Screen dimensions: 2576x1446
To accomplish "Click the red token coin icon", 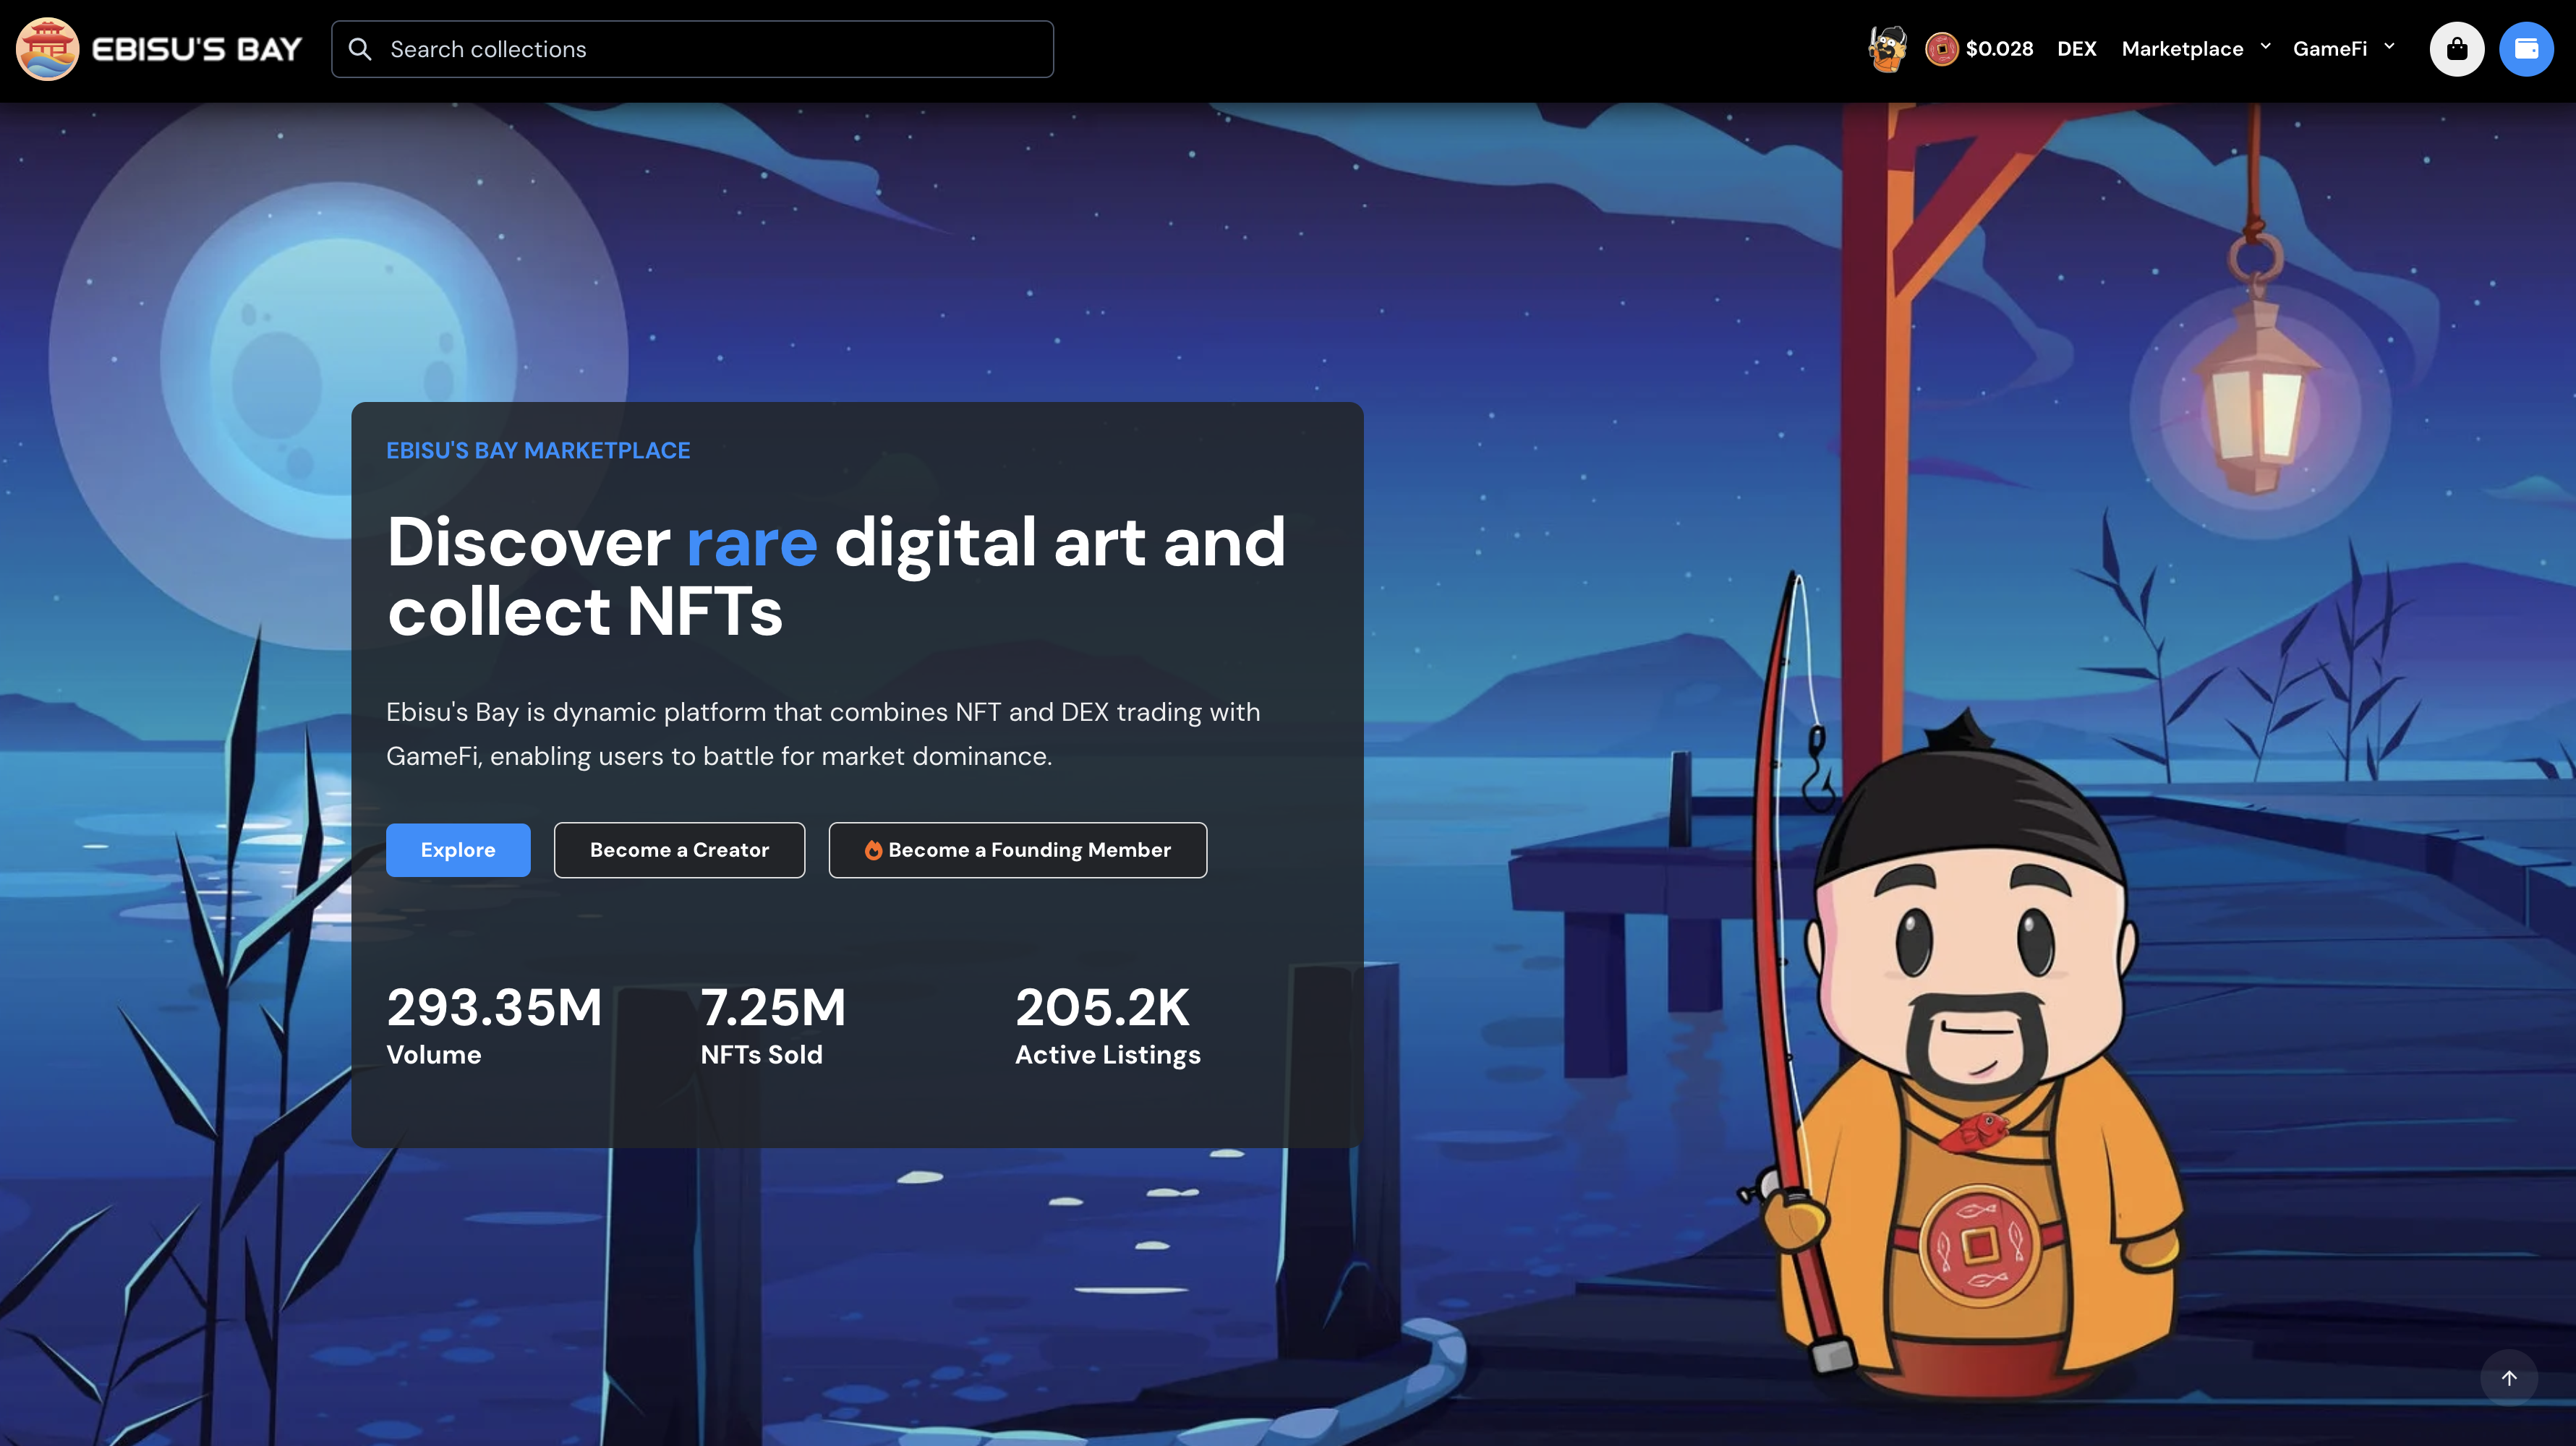I will click(1941, 49).
